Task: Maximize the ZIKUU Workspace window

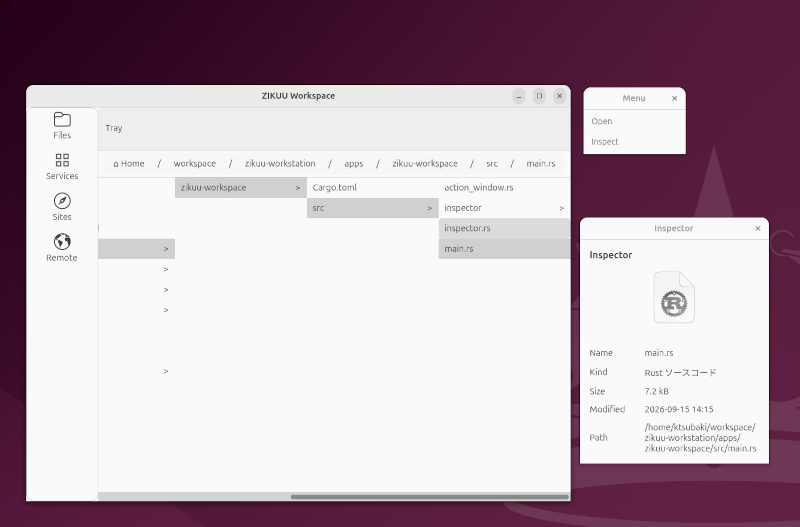Action: point(539,96)
